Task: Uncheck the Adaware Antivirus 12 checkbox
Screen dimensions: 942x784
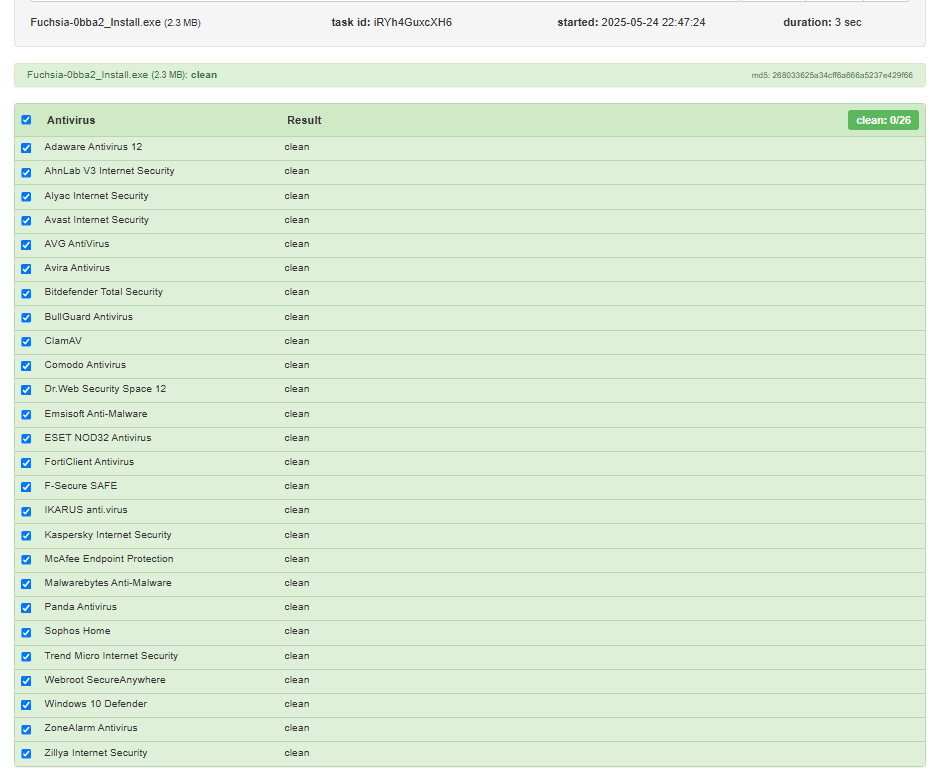Action: point(26,148)
